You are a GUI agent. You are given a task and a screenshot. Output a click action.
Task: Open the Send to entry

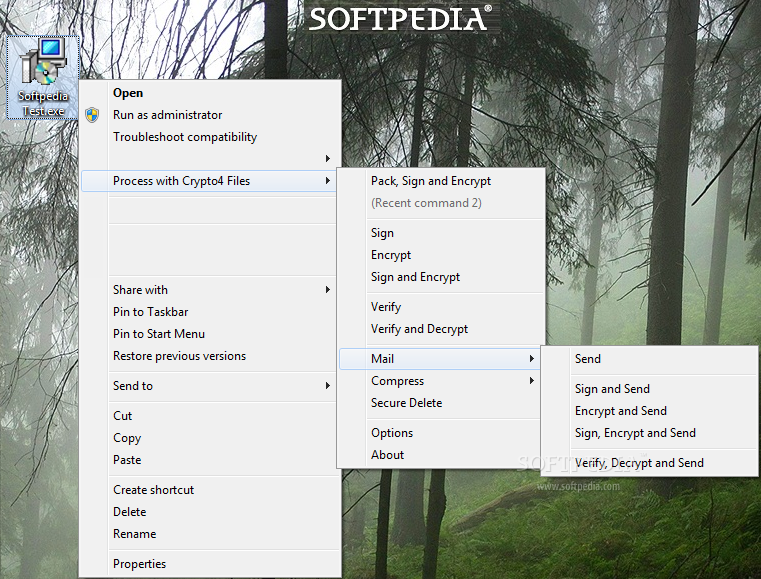[x=209, y=386]
